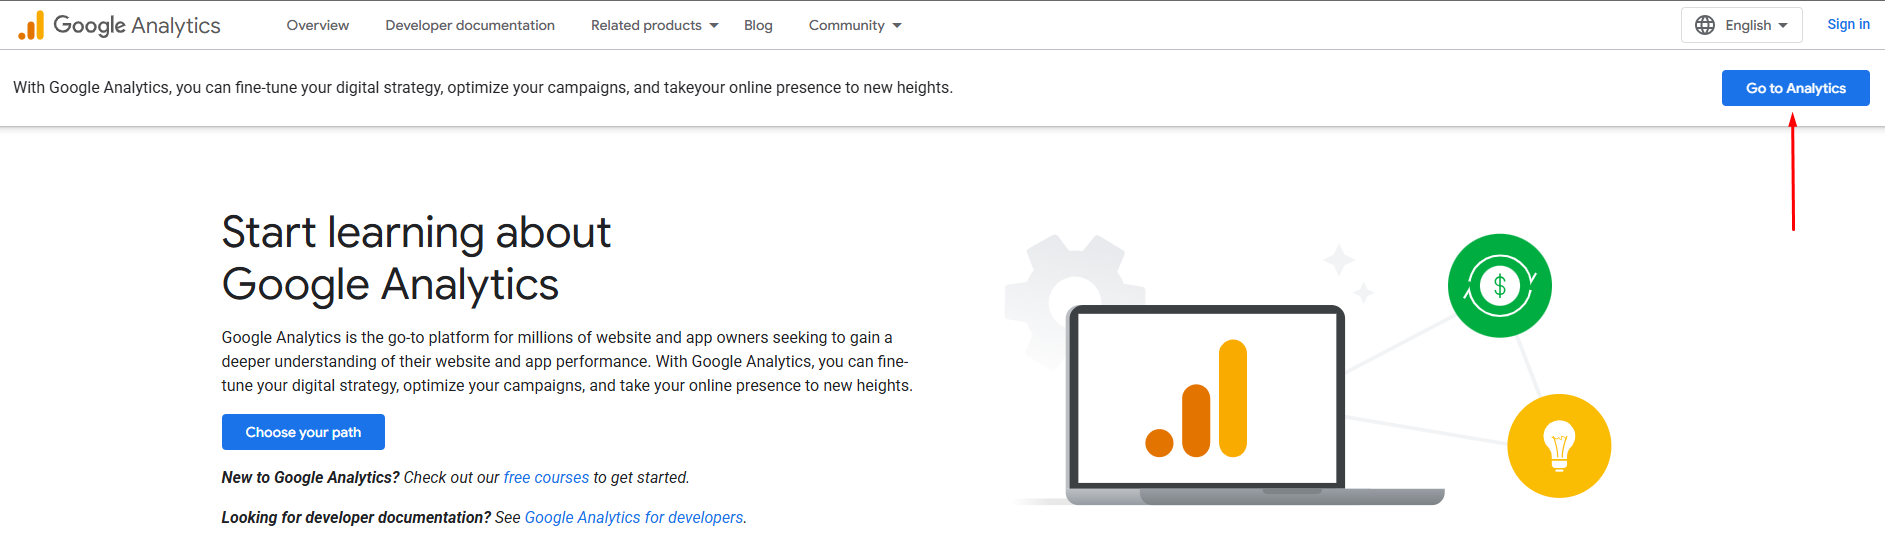Click the green dollar refresh icon

coord(1499,286)
